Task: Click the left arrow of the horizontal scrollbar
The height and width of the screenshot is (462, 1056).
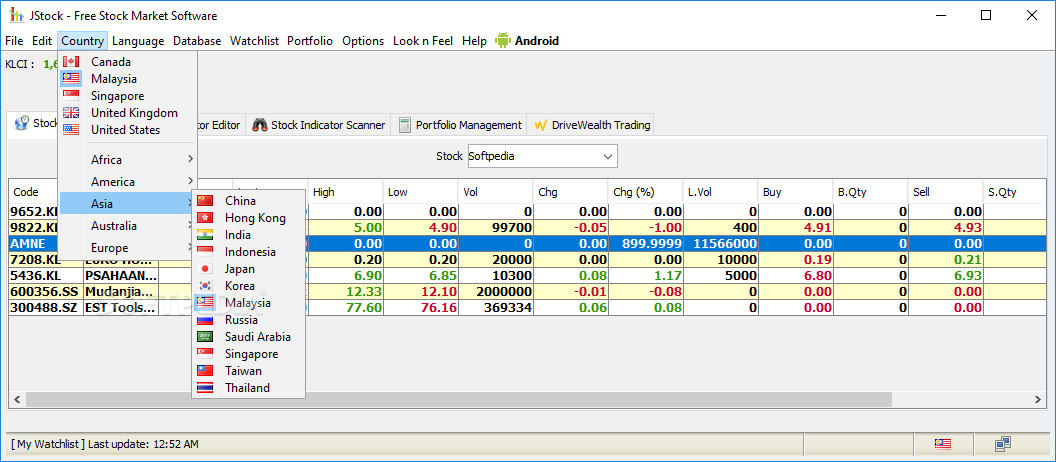Action: point(16,400)
